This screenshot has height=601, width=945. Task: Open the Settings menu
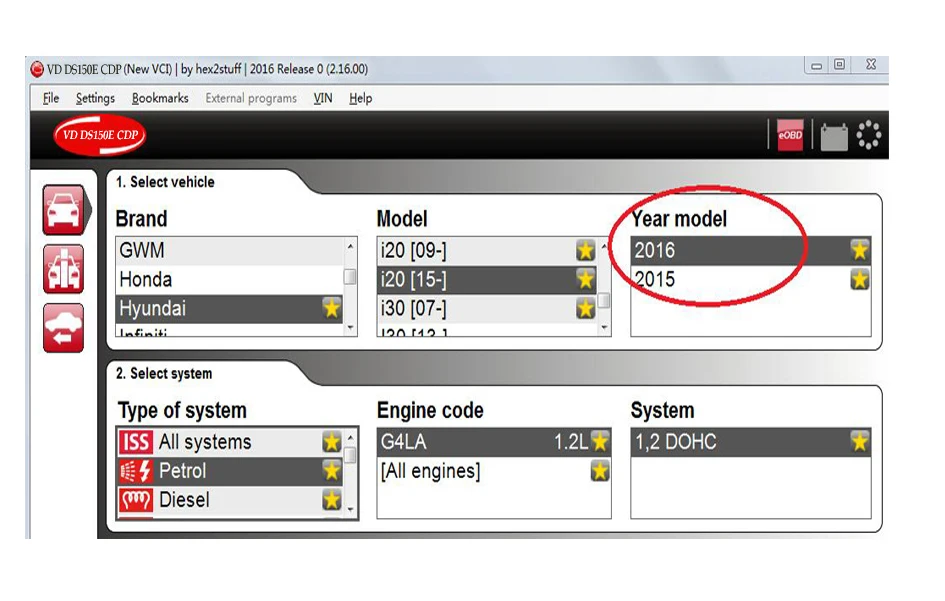coord(95,98)
